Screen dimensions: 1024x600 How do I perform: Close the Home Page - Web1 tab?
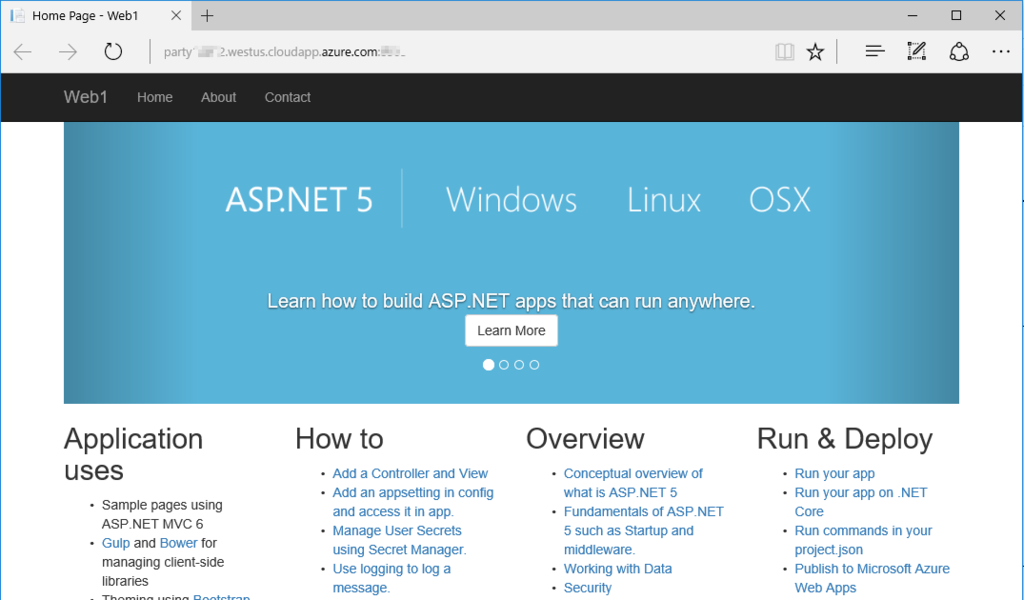(176, 16)
